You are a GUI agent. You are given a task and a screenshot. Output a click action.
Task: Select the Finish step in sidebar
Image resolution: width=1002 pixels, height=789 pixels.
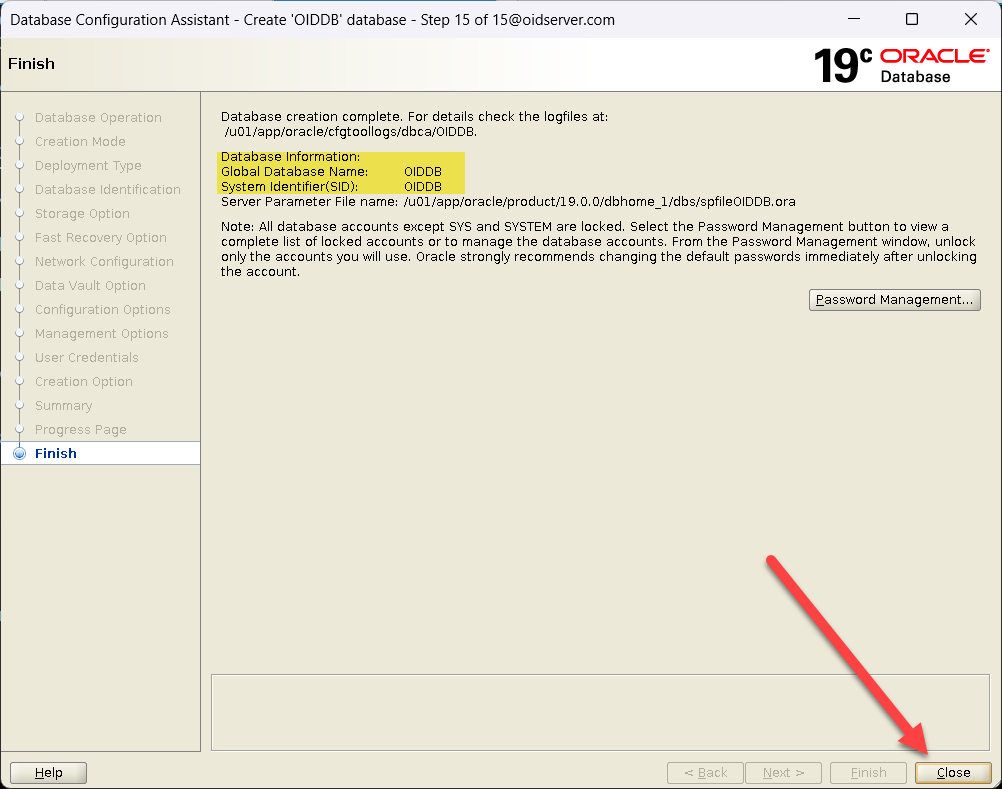click(56, 453)
